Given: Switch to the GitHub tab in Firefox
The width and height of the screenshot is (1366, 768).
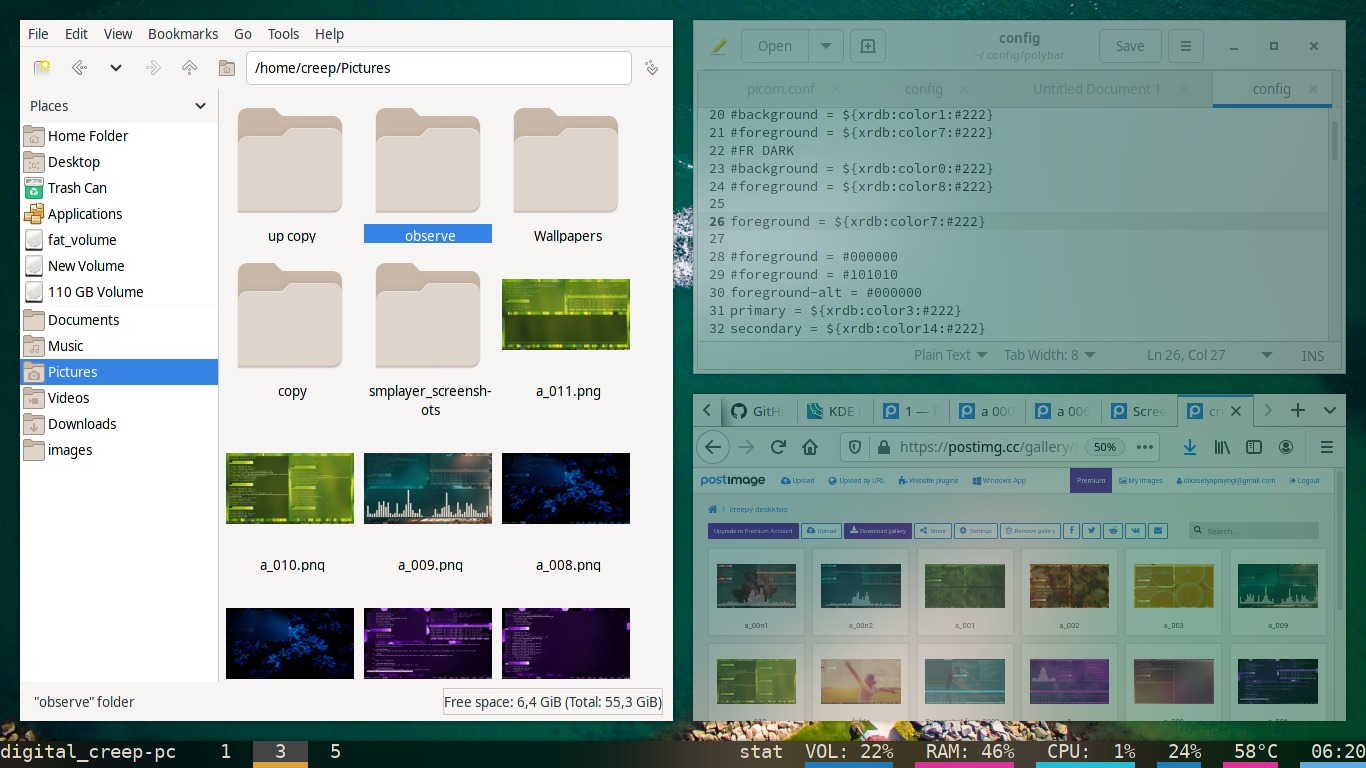Looking at the screenshot, I should click(759, 411).
